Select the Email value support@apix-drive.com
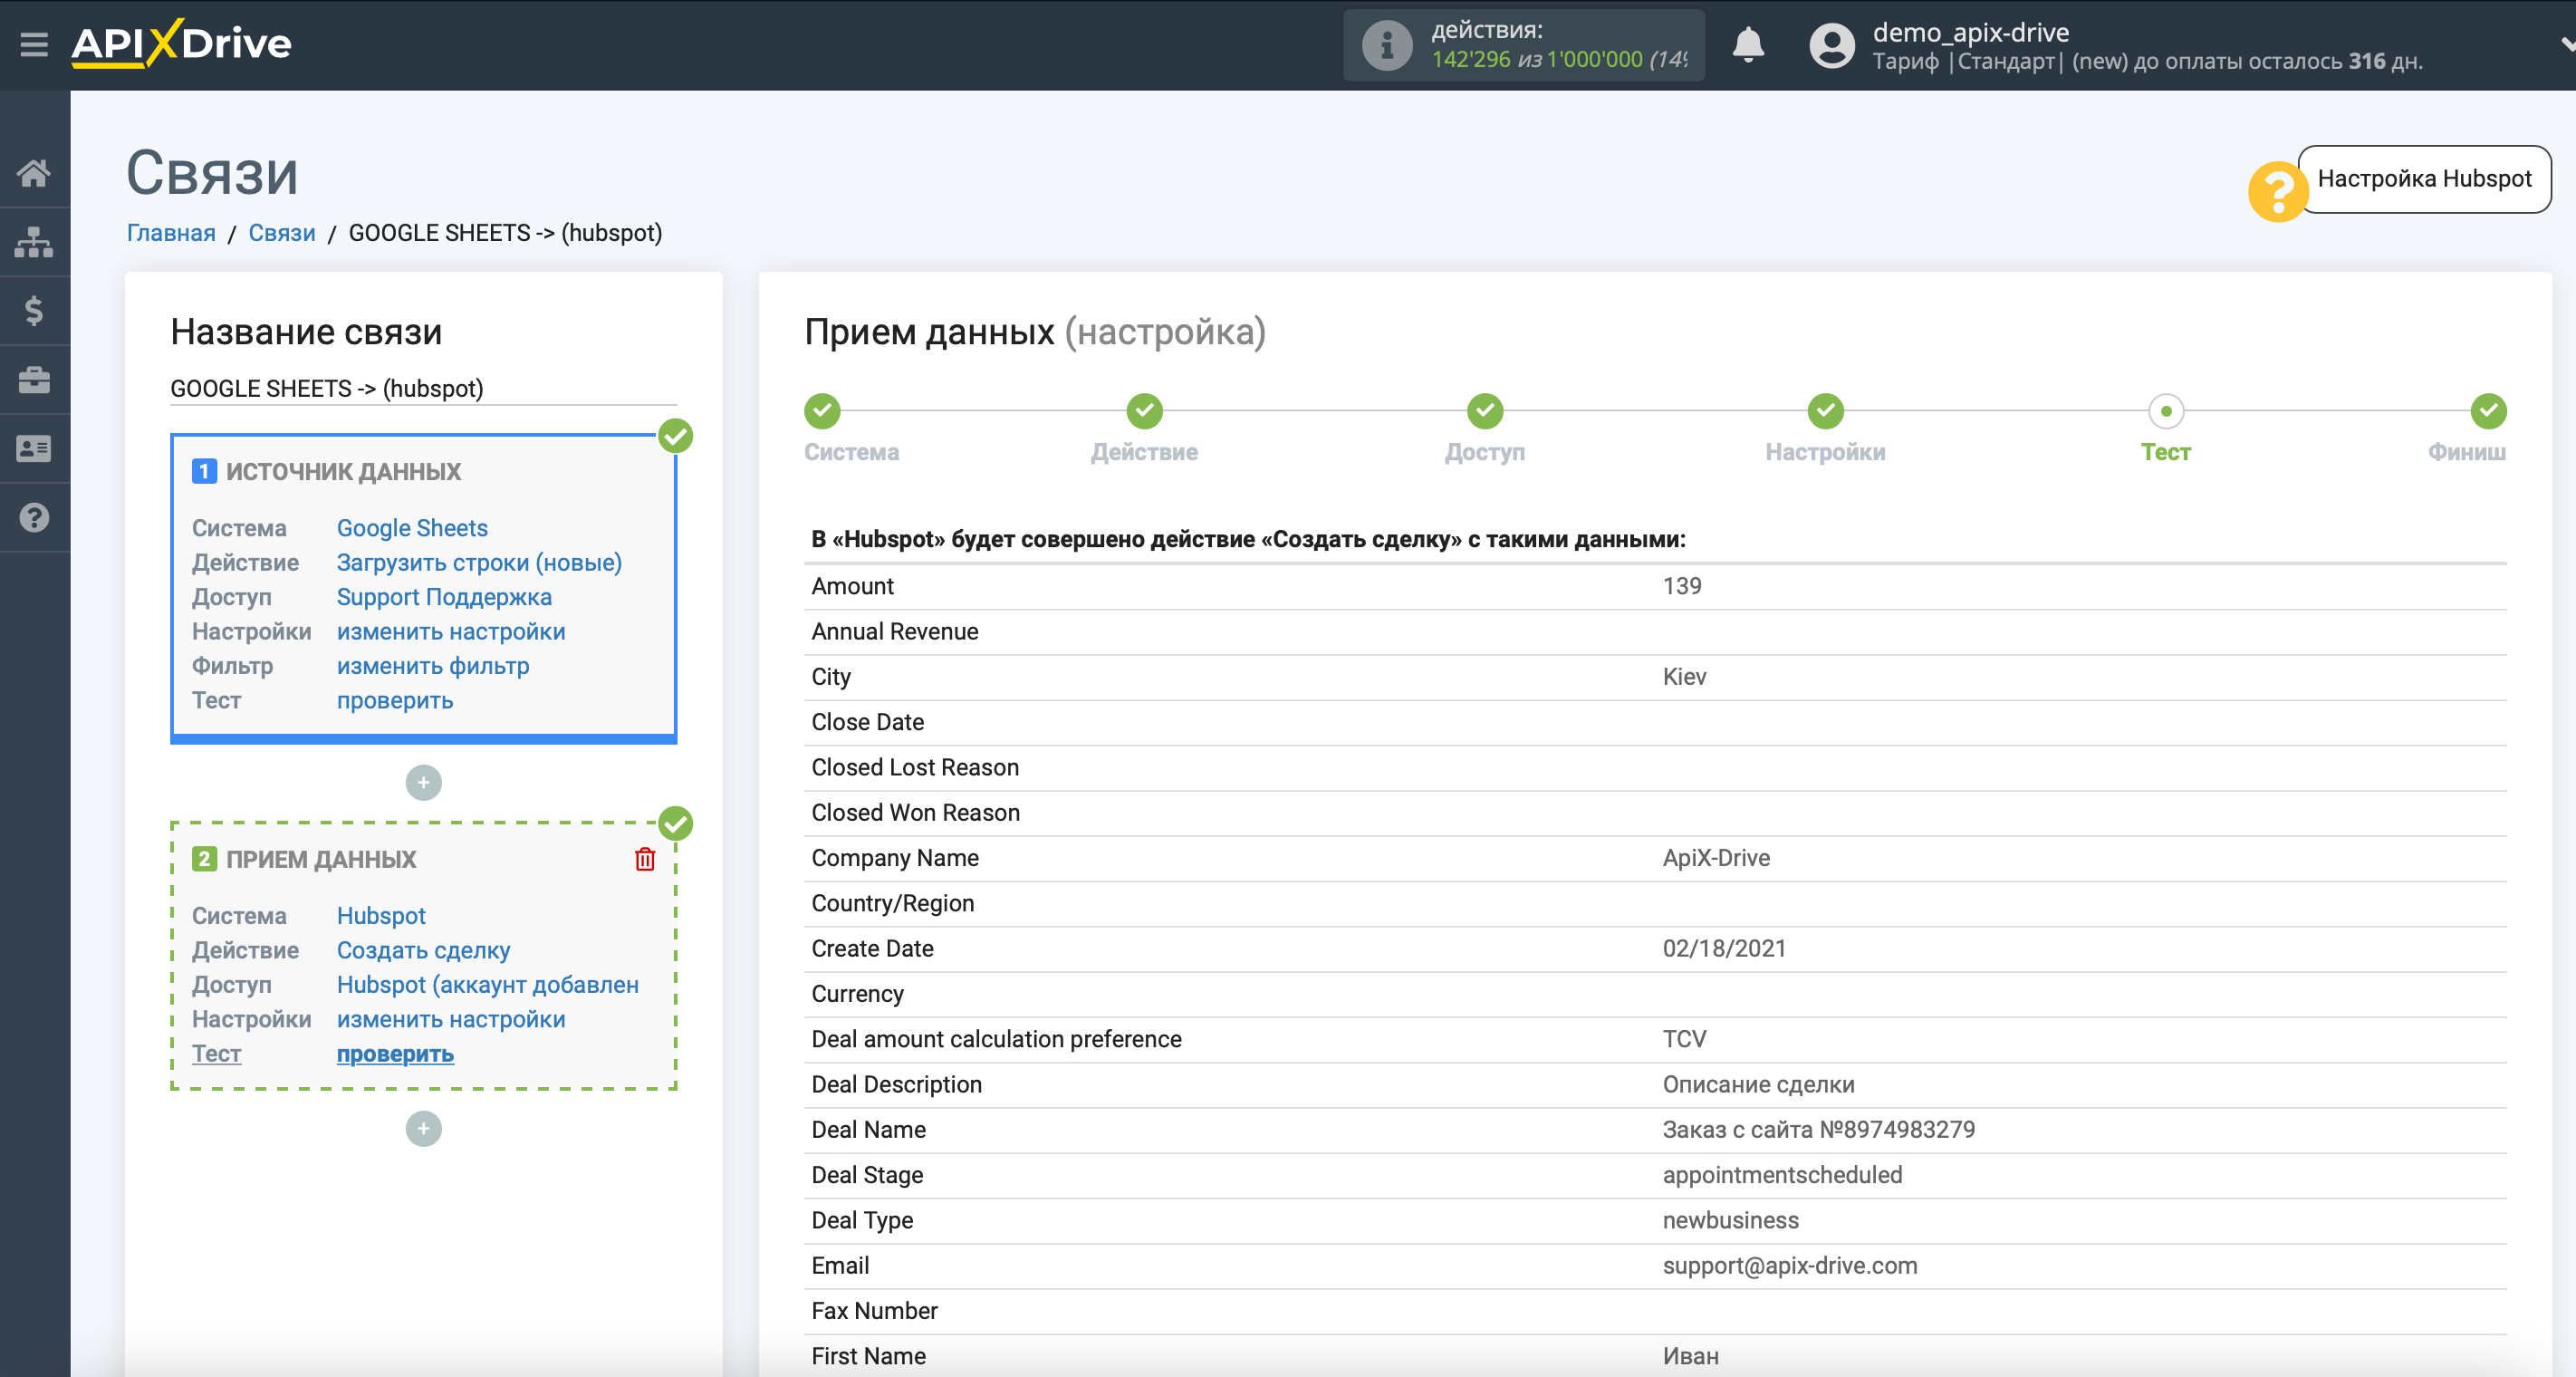This screenshot has width=2576, height=1377. coord(1790,1266)
